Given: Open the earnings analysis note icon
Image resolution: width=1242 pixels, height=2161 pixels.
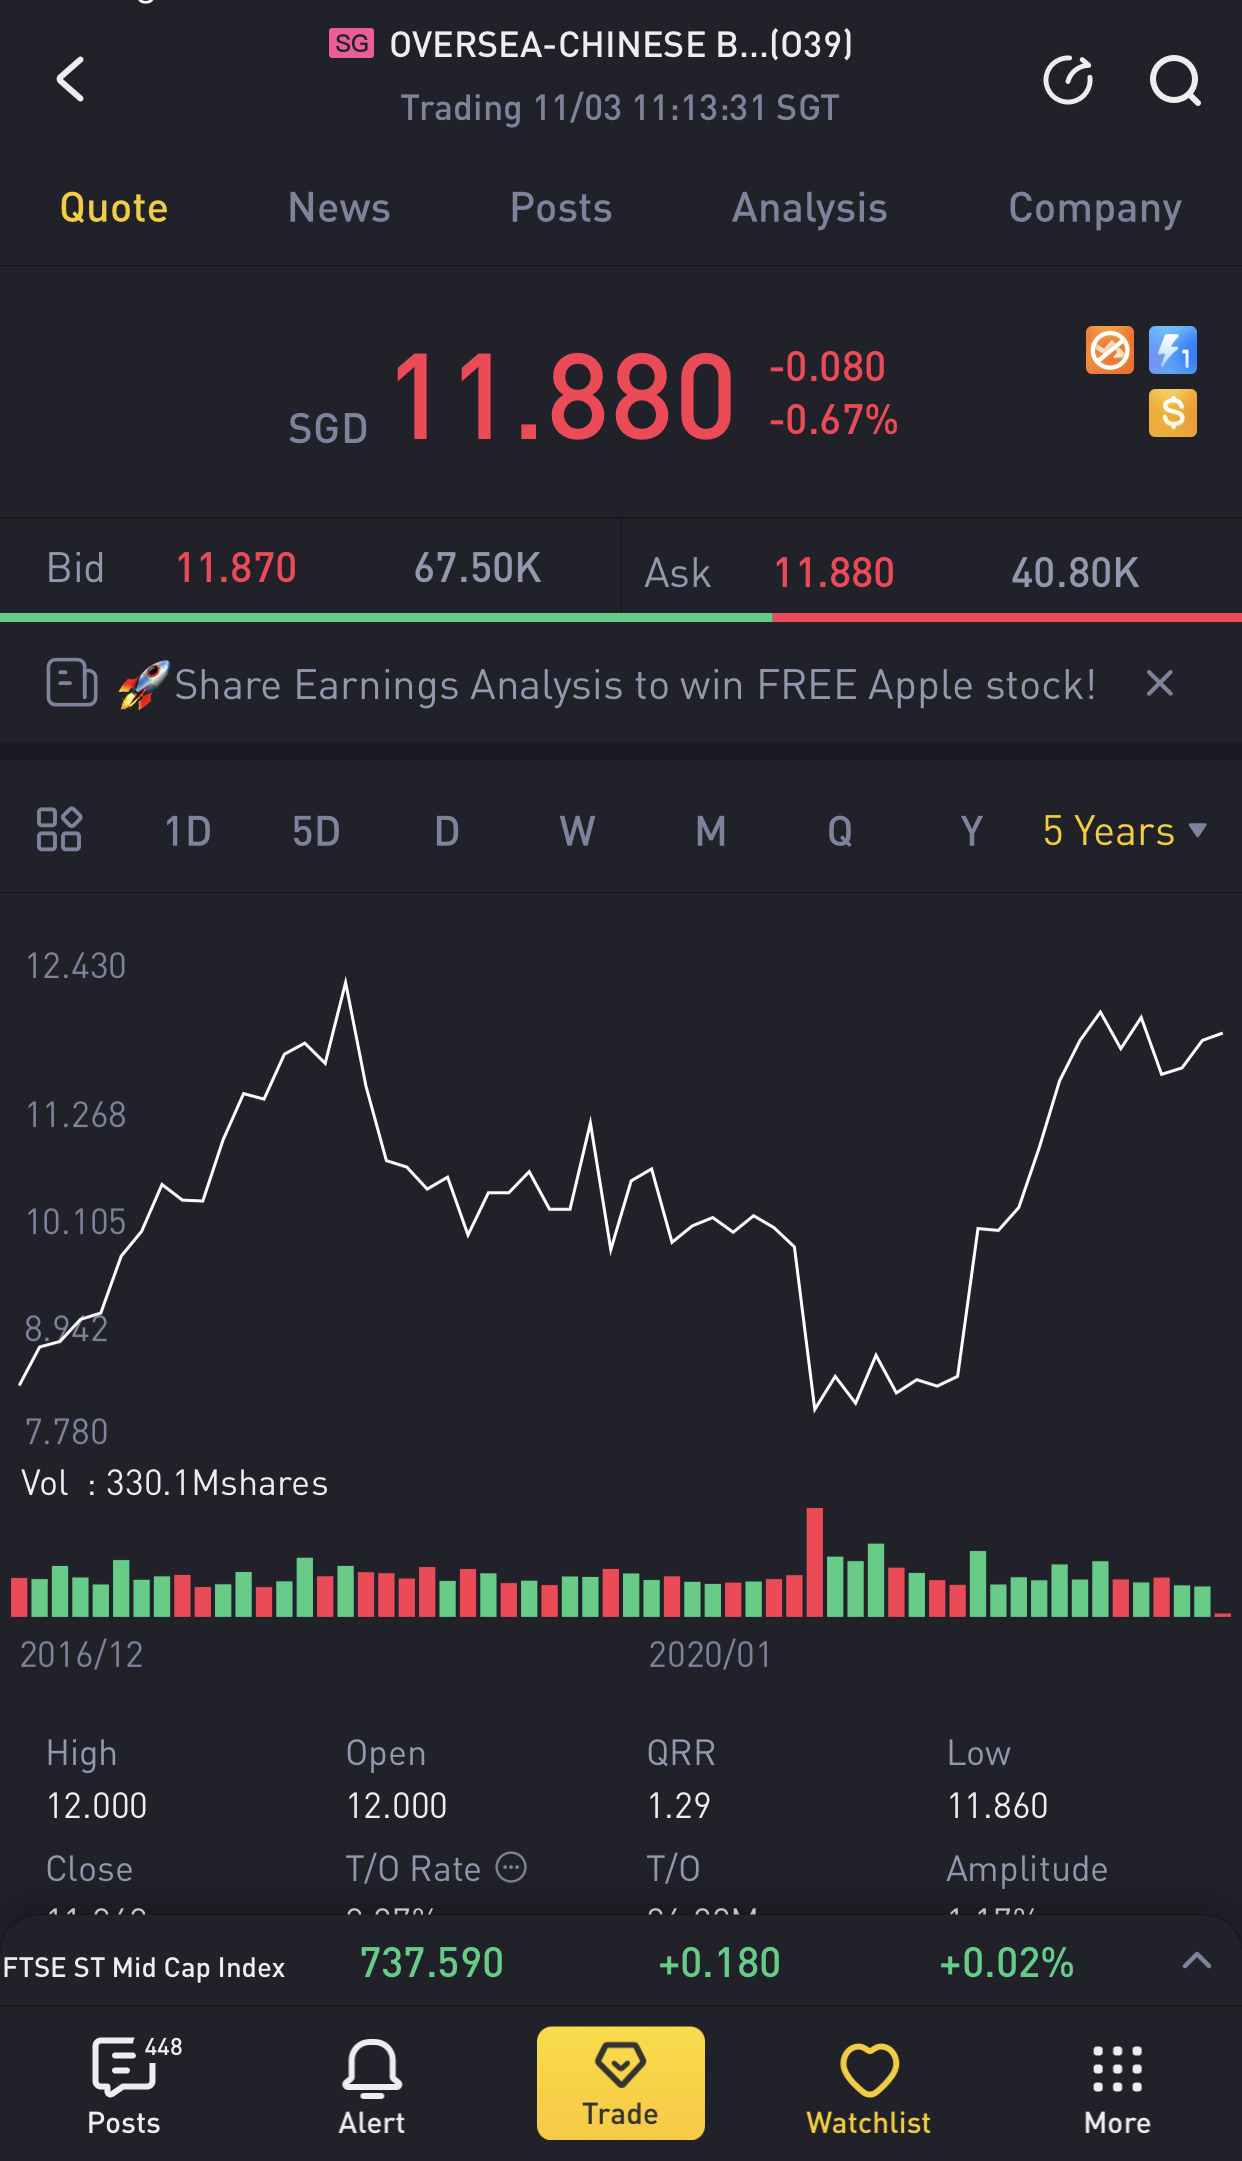Looking at the screenshot, I should pos(72,684).
